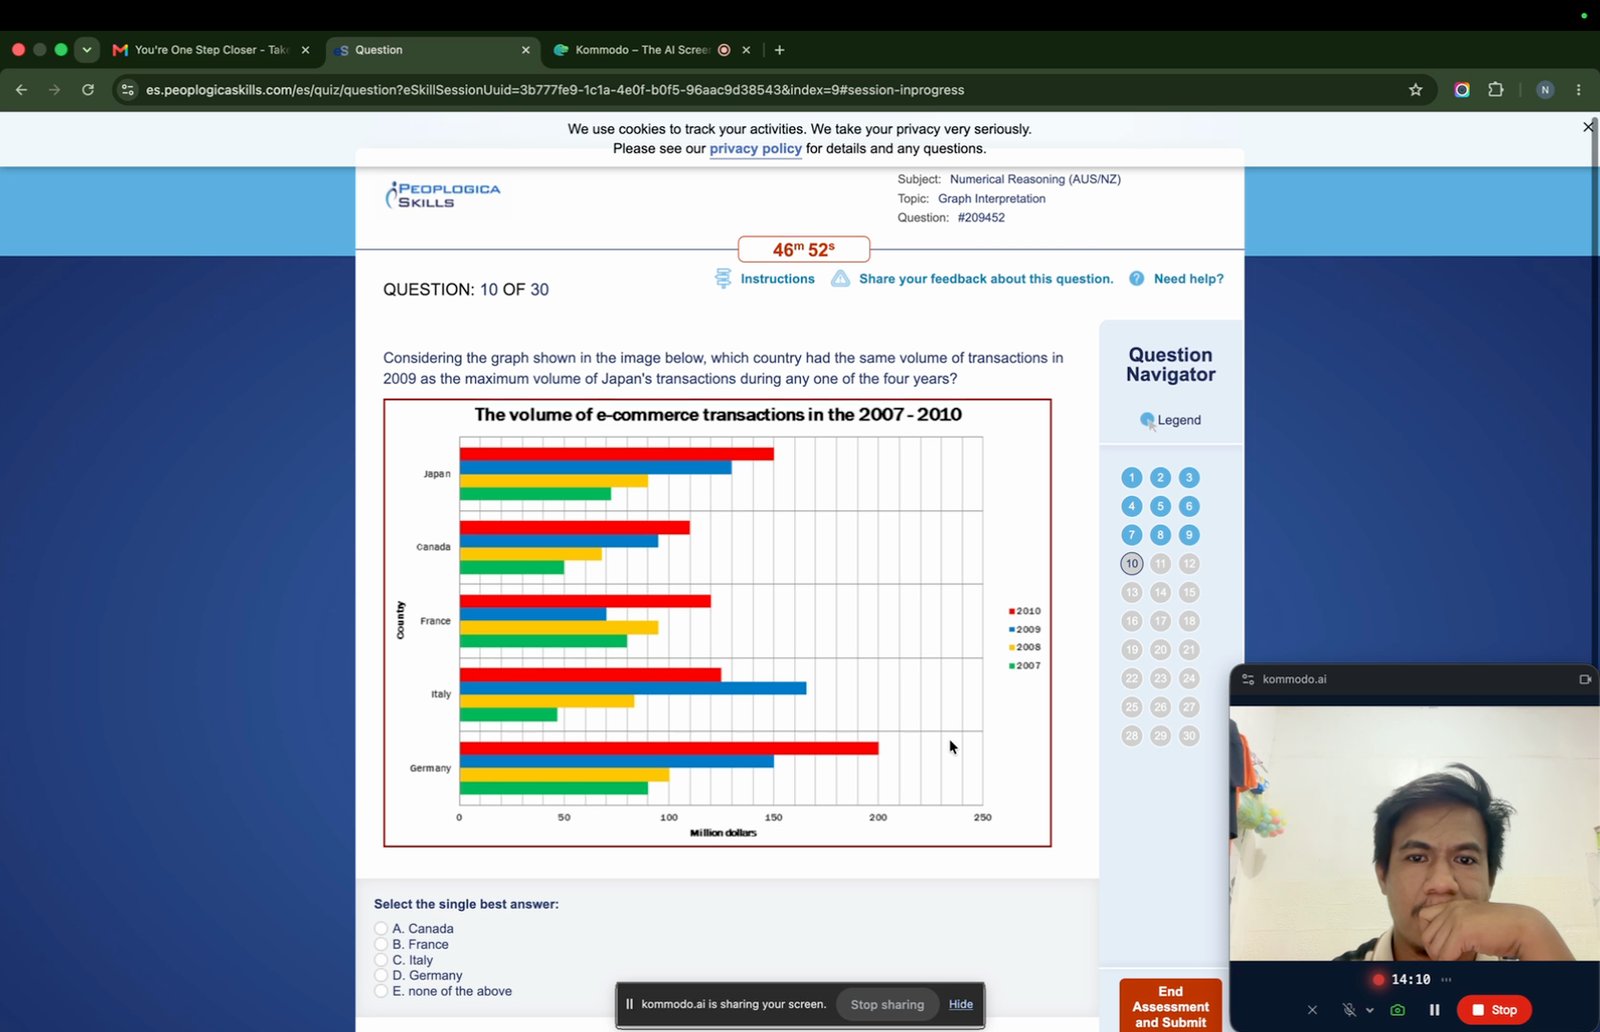Reload the current quiz page
1600x1032 pixels.
pyautogui.click(x=88, y=90)
